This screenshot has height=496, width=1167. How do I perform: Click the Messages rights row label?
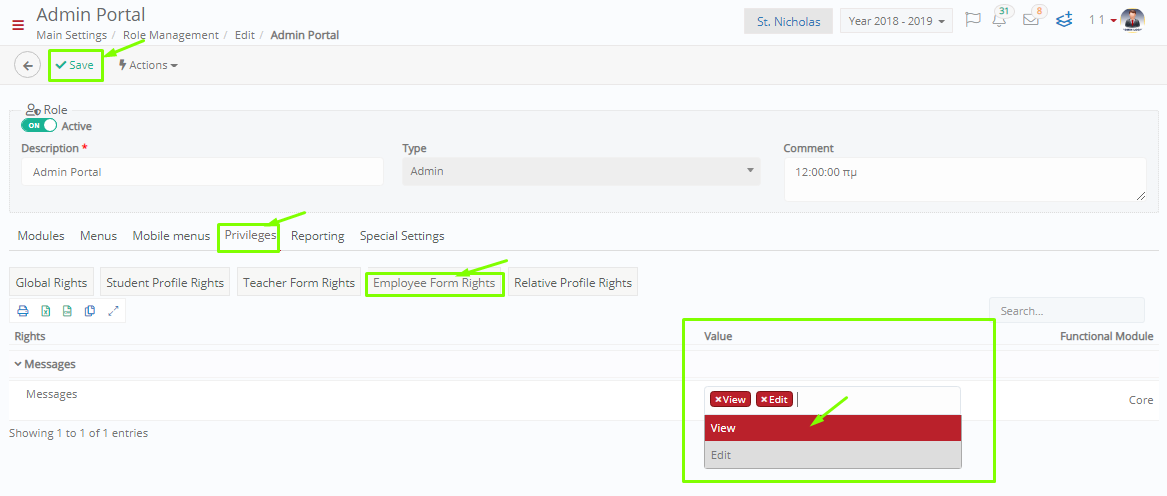[51, 394]
